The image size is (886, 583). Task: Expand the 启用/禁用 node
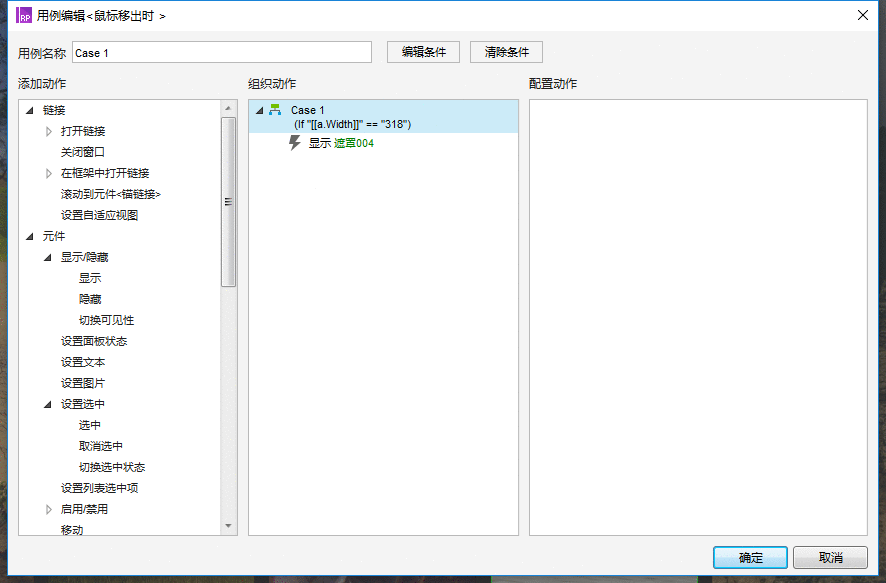(x=49, y=510)
